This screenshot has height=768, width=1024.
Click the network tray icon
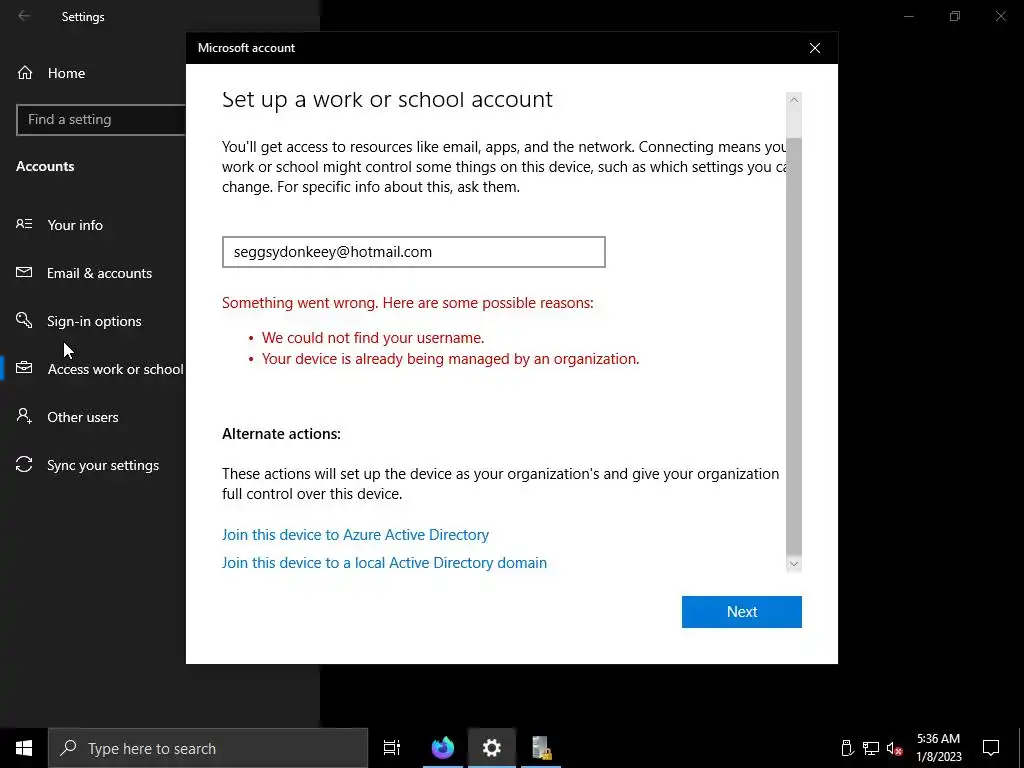(x=871, y=748)
